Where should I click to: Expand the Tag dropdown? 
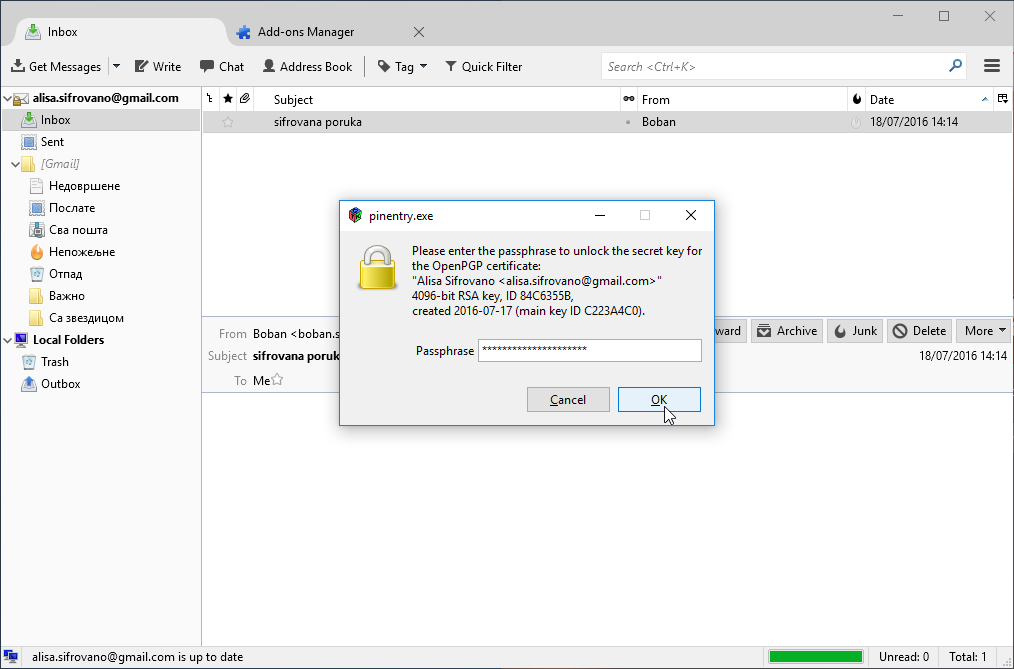[x=424, y=66]
